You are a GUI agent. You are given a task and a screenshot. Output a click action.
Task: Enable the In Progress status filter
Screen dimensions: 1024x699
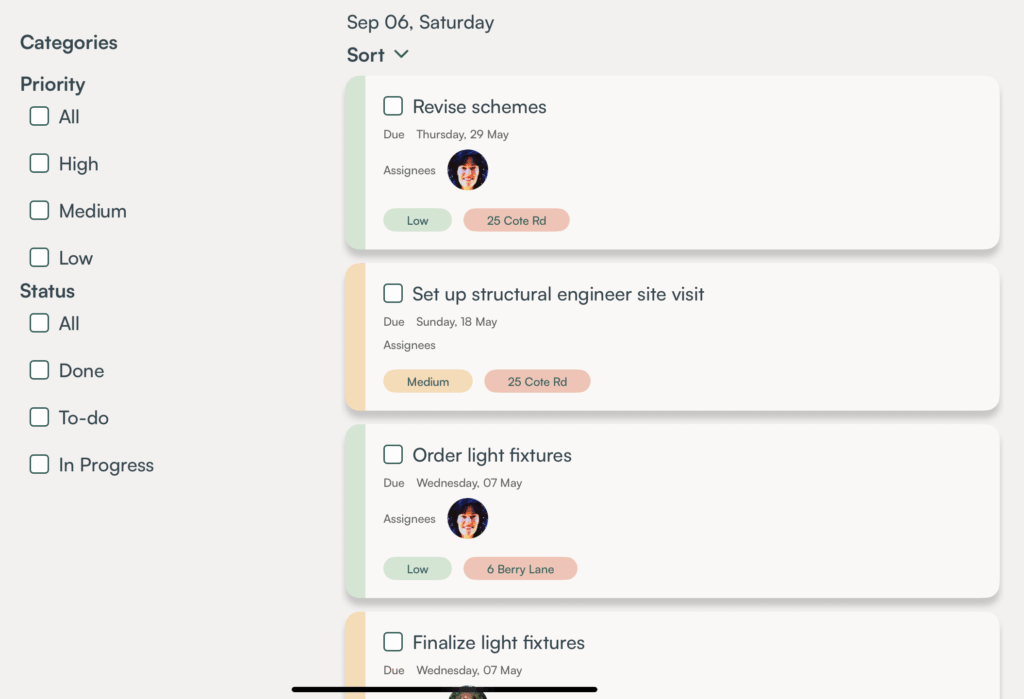pos(39,464)
